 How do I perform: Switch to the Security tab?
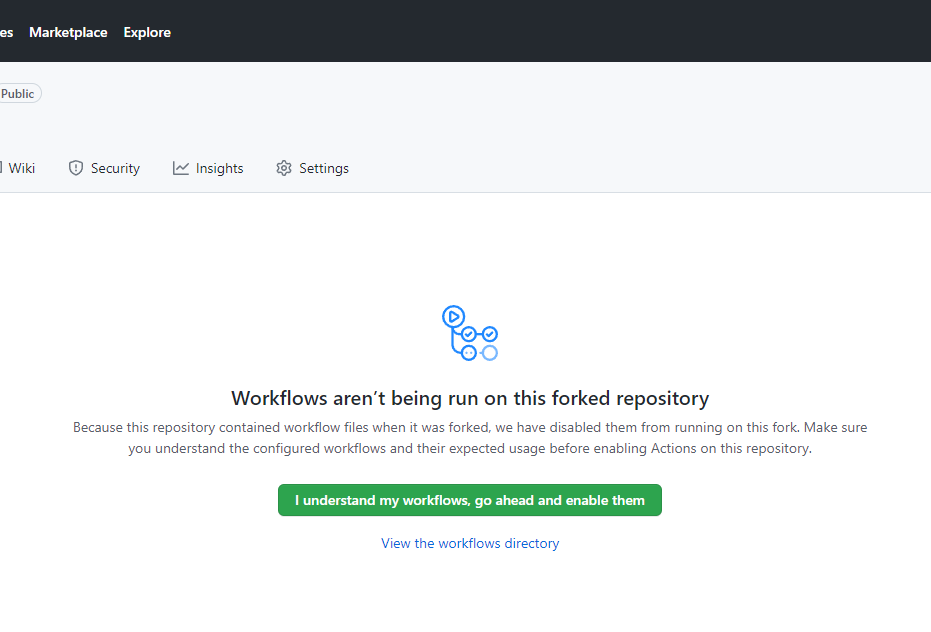tap(103, 167)
